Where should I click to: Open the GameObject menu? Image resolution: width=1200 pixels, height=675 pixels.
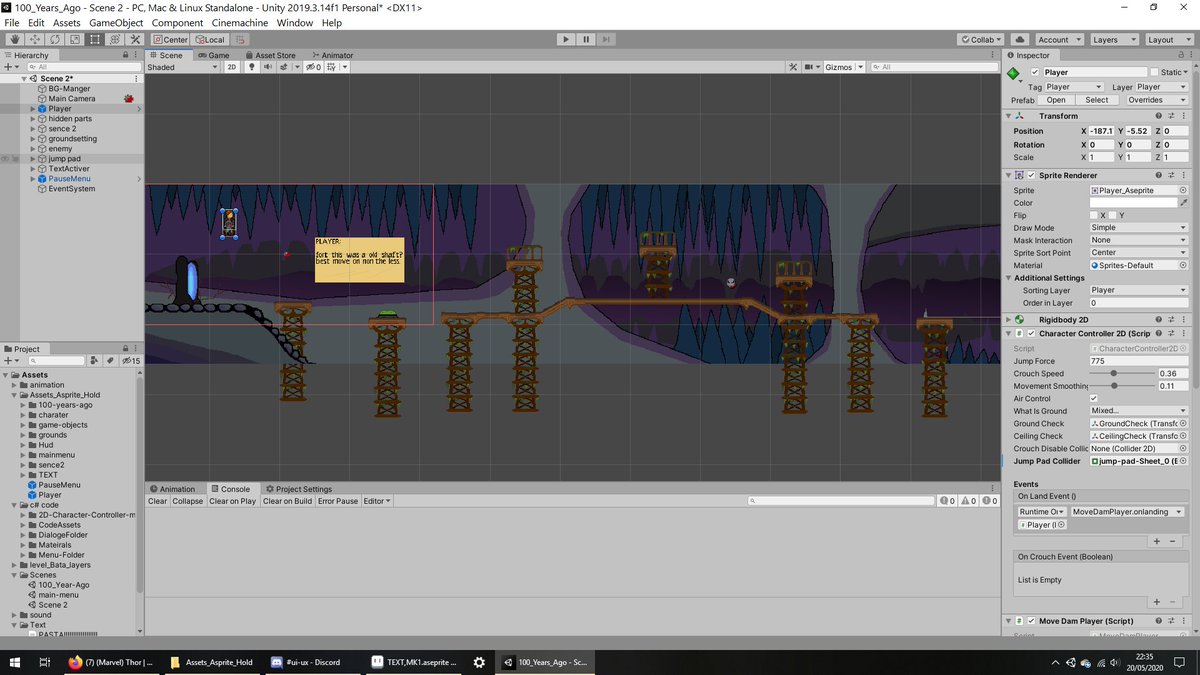[x=116, y=22]
